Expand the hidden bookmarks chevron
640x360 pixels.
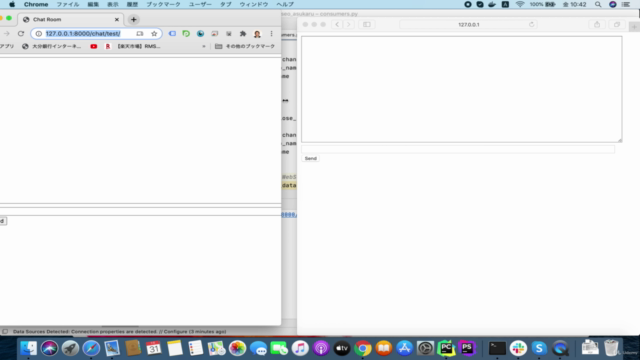pos(204,47)
